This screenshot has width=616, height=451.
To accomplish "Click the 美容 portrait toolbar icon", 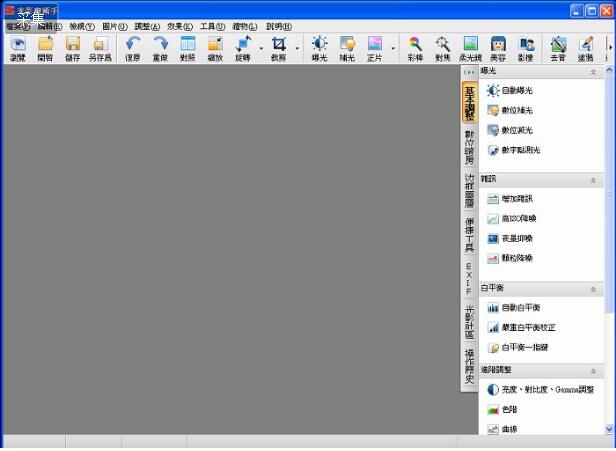I will coord(497,46).
